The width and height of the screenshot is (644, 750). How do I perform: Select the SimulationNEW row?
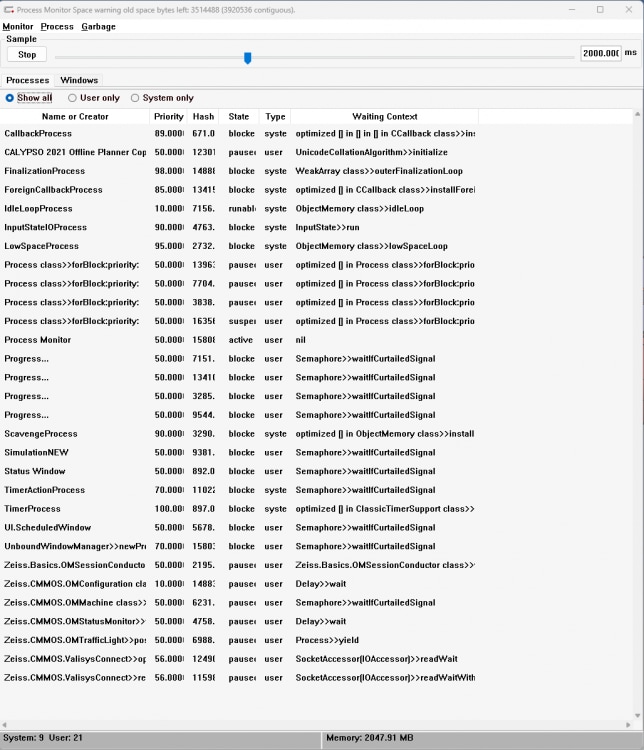(x=239, y=452)
